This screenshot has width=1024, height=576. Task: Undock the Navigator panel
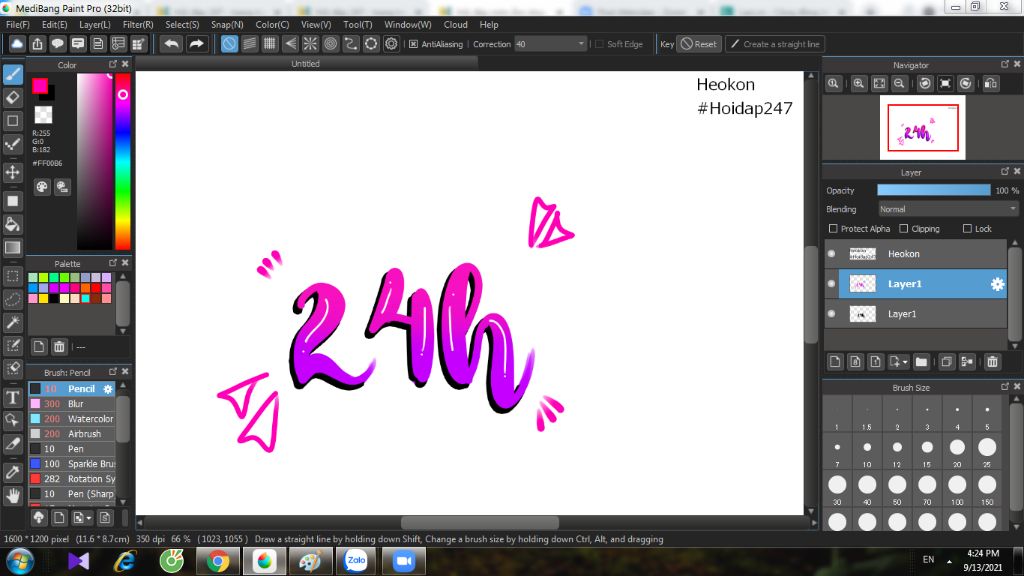(x=1004, y=64)
